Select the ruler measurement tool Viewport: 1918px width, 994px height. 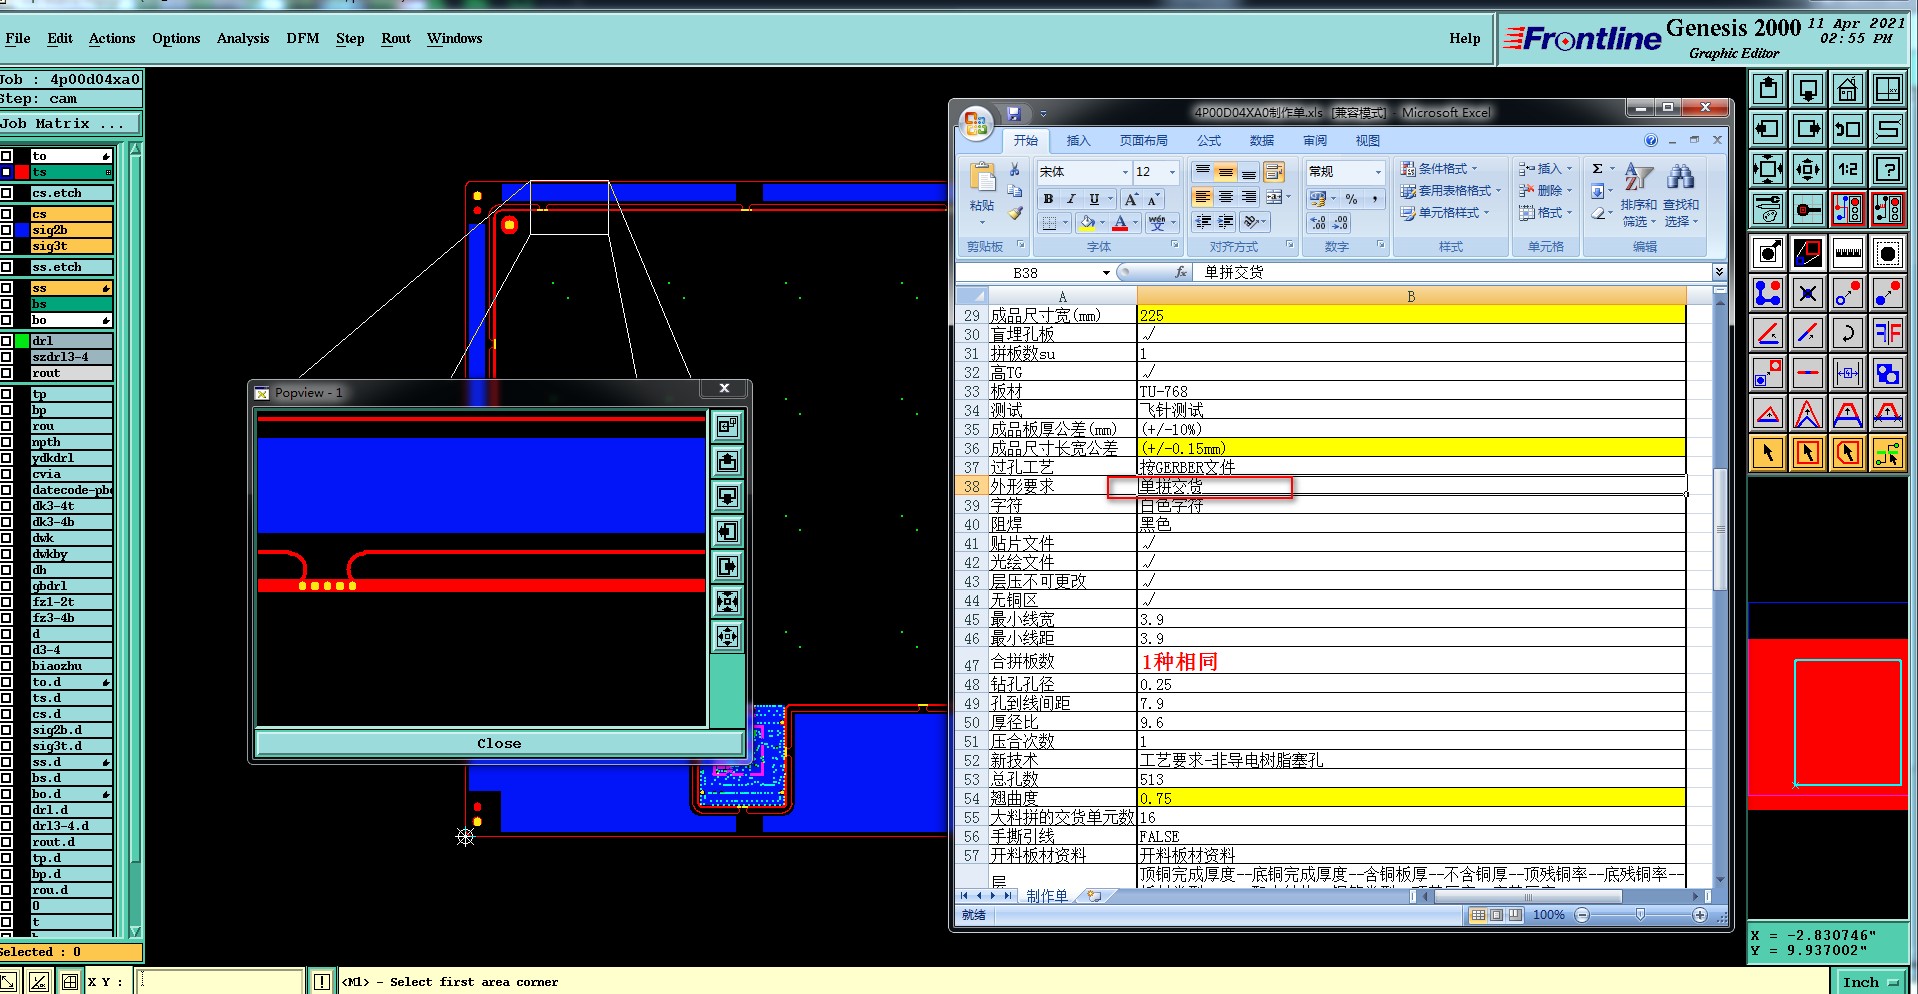click(x=1847, y=253)
